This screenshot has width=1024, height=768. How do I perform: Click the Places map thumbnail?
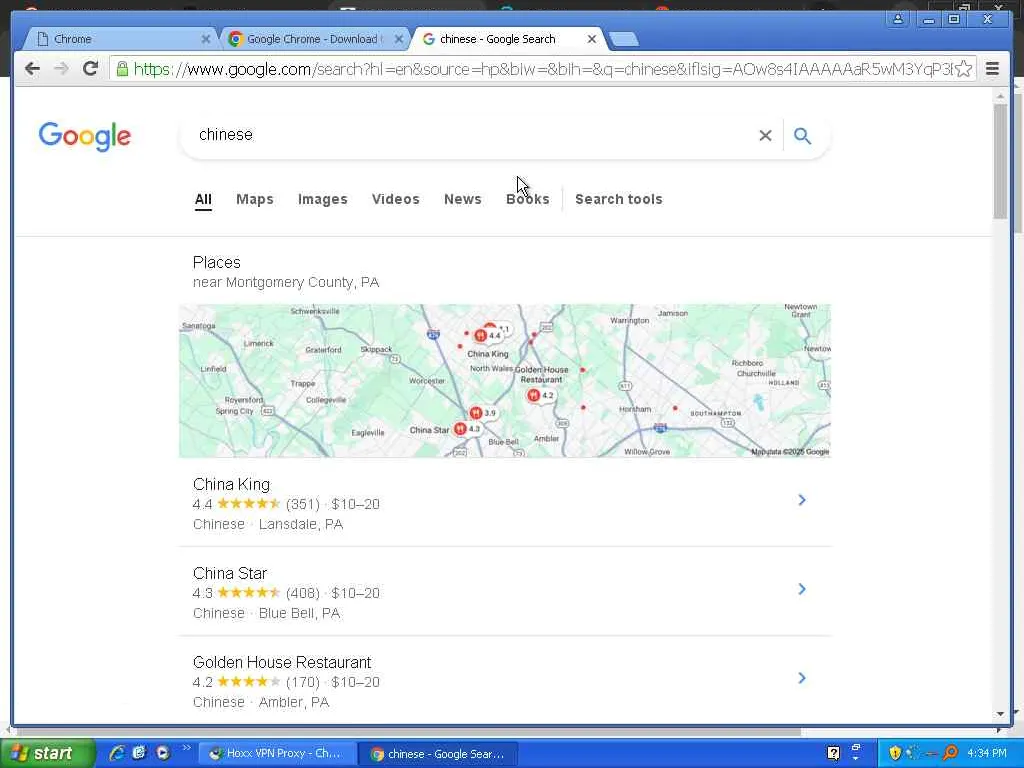(x=505, y=381)
